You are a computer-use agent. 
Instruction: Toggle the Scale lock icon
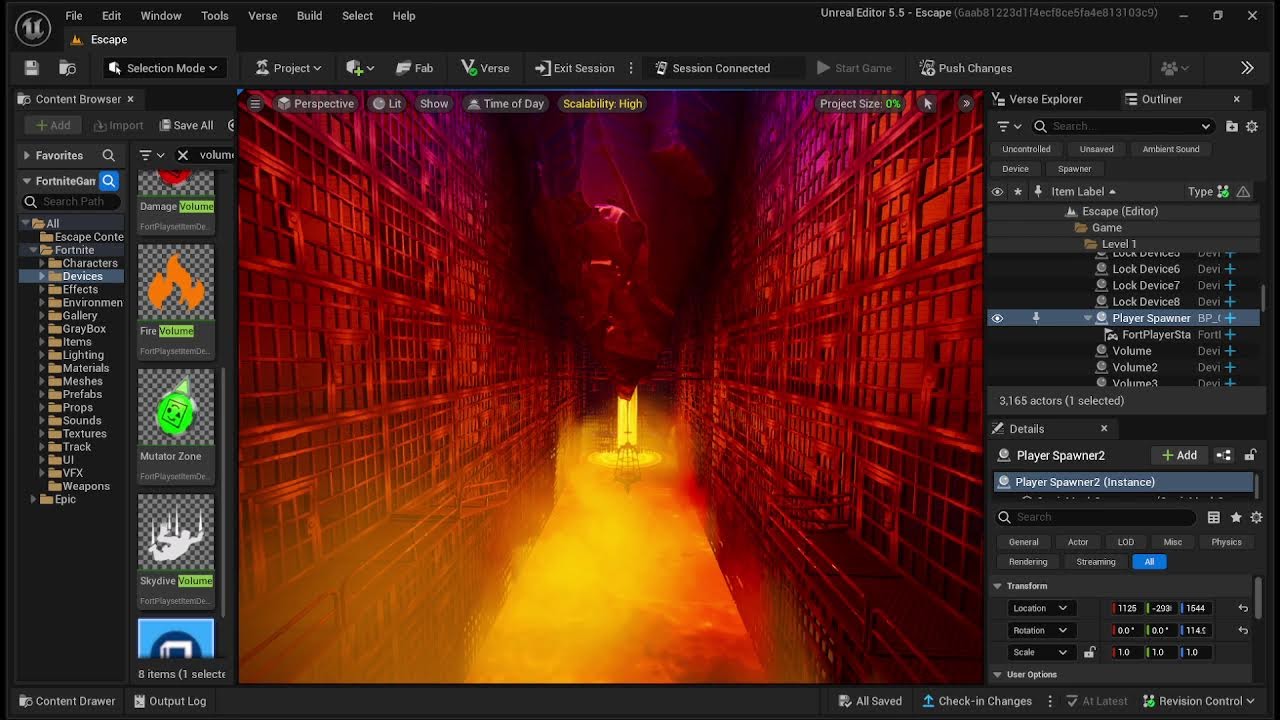(1090, 652)
